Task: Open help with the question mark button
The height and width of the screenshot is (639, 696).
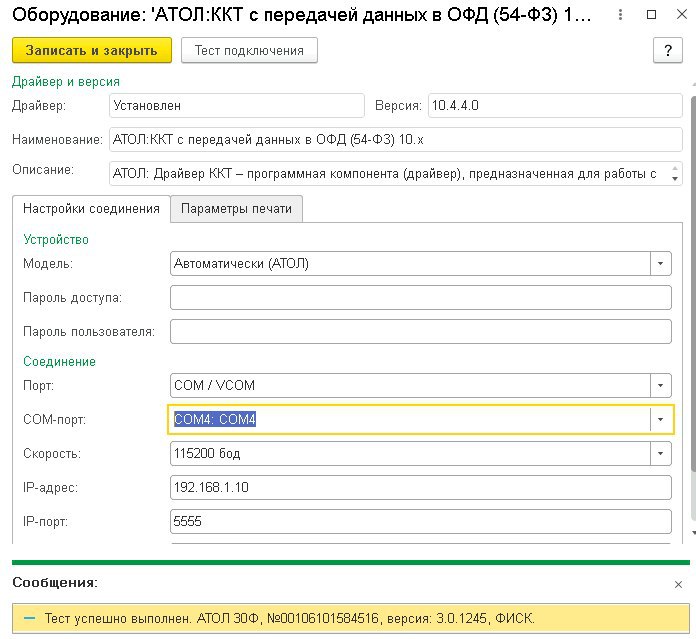Action: (x=668, y=50)
